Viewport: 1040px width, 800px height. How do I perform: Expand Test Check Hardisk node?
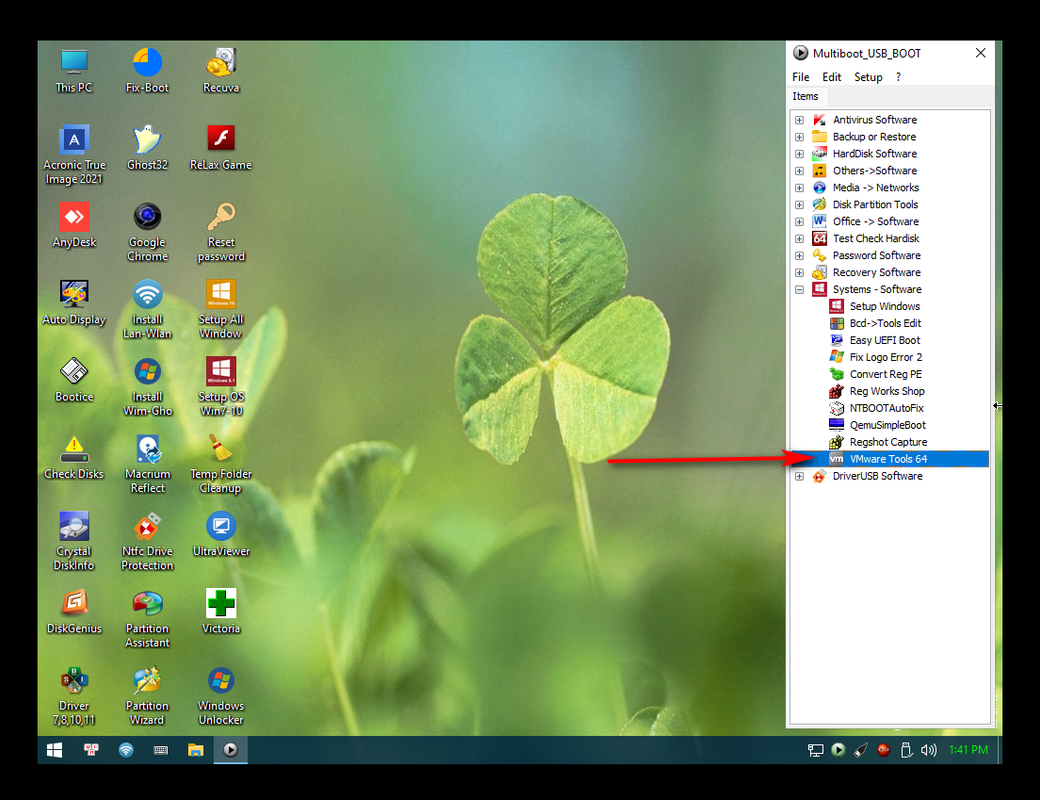(799, 238)
